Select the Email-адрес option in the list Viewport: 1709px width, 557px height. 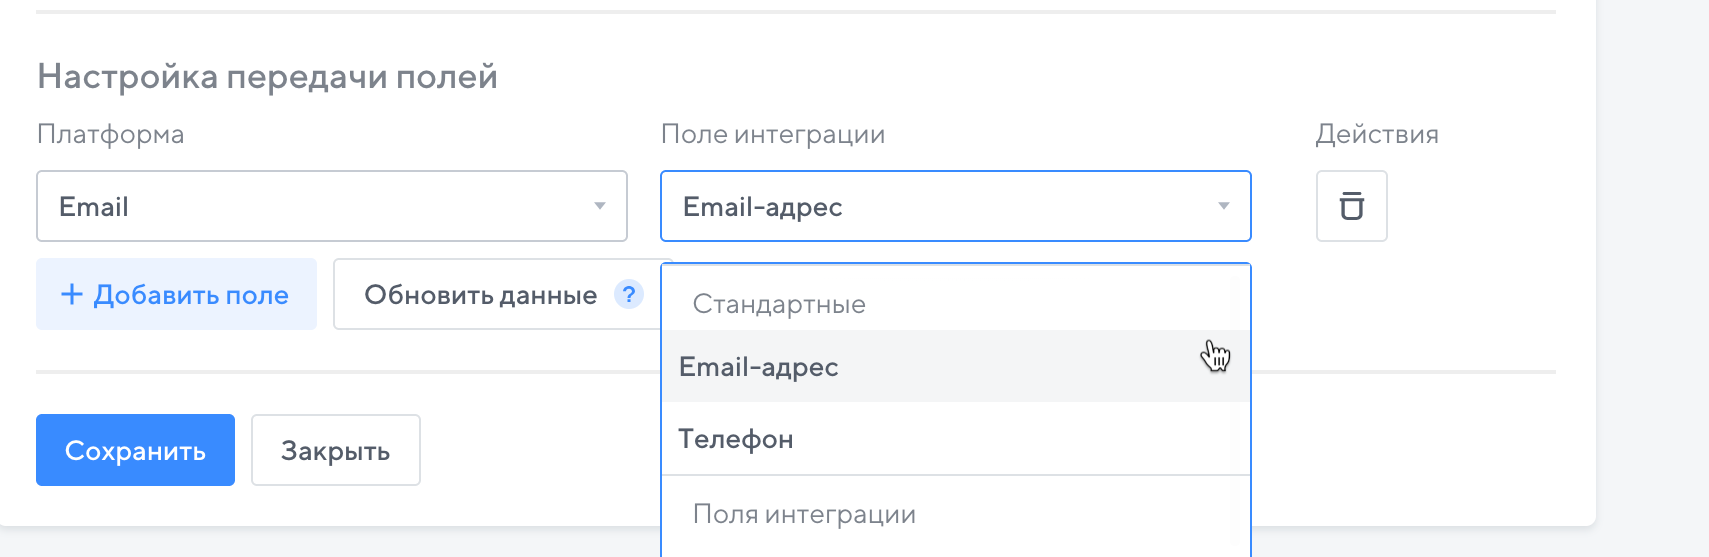coord(758,367)
